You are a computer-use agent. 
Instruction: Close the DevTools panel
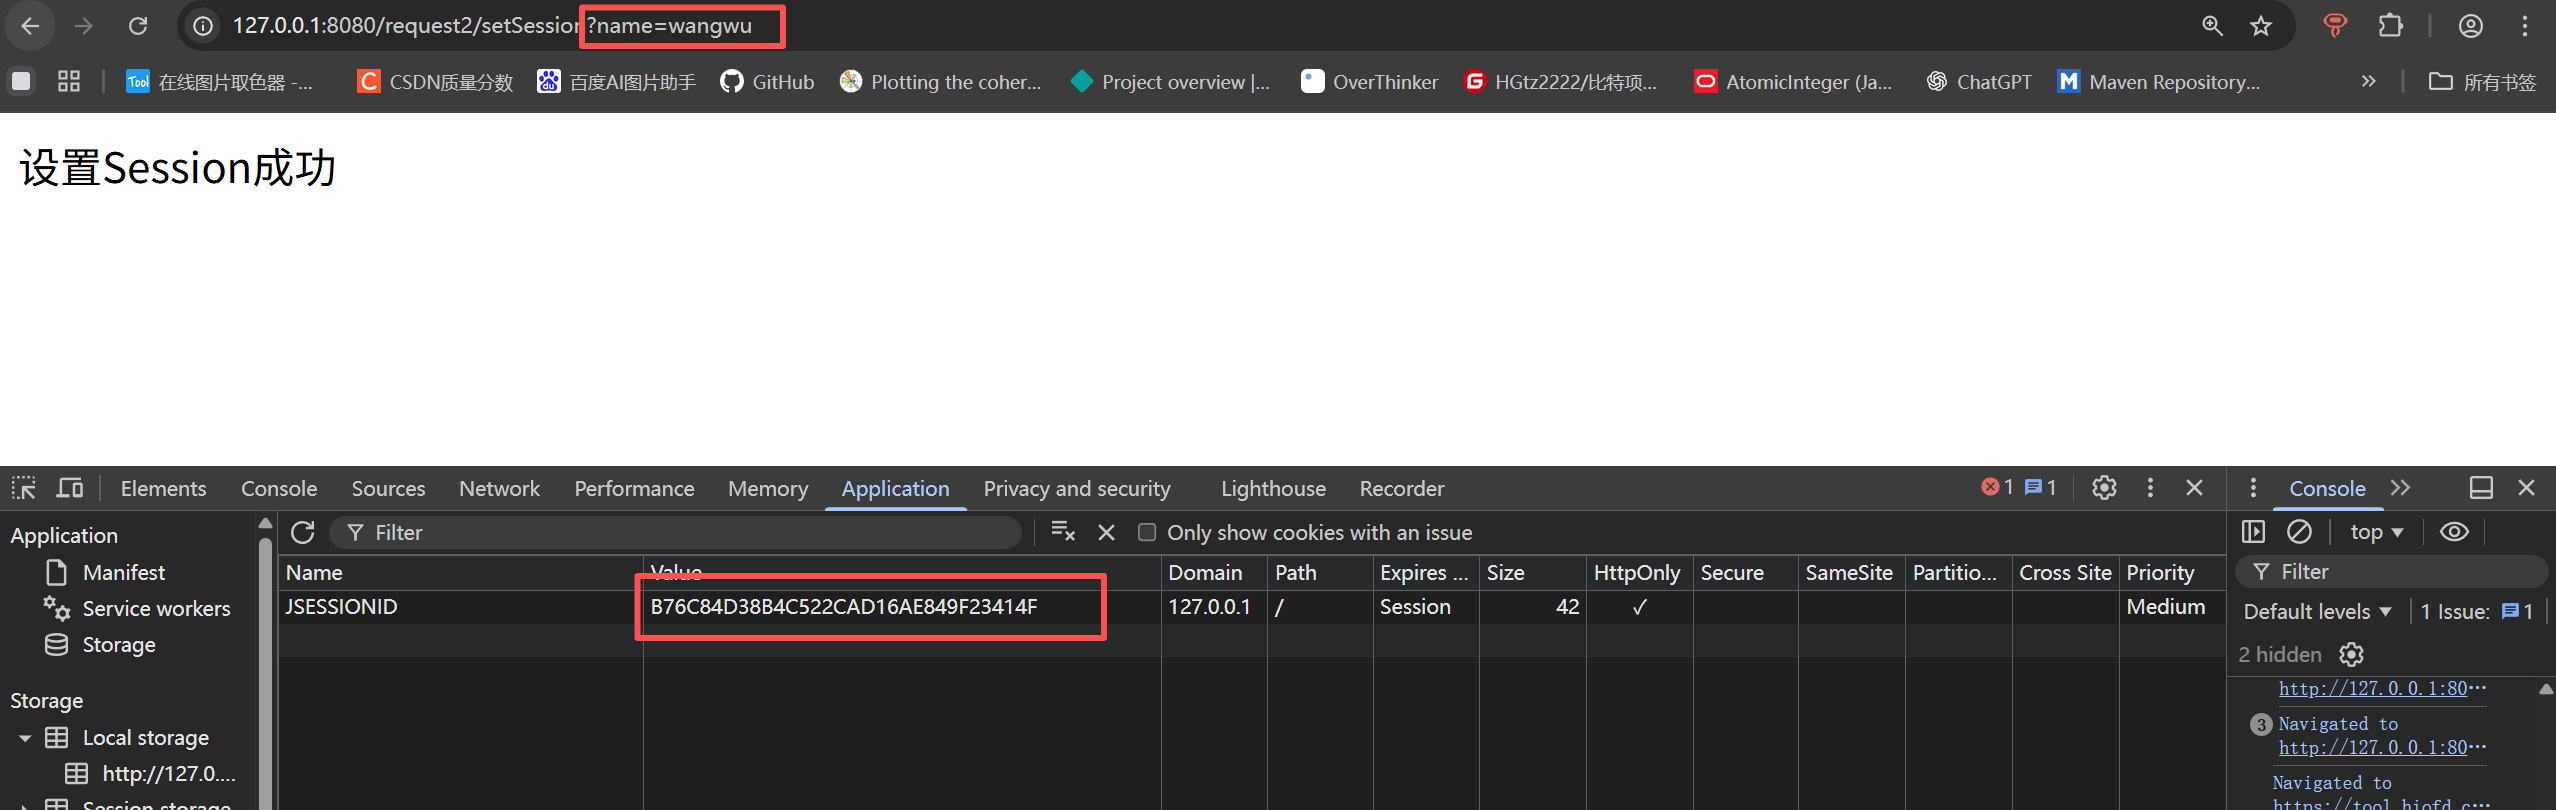pyautogui.click(x=2195, y=488)
